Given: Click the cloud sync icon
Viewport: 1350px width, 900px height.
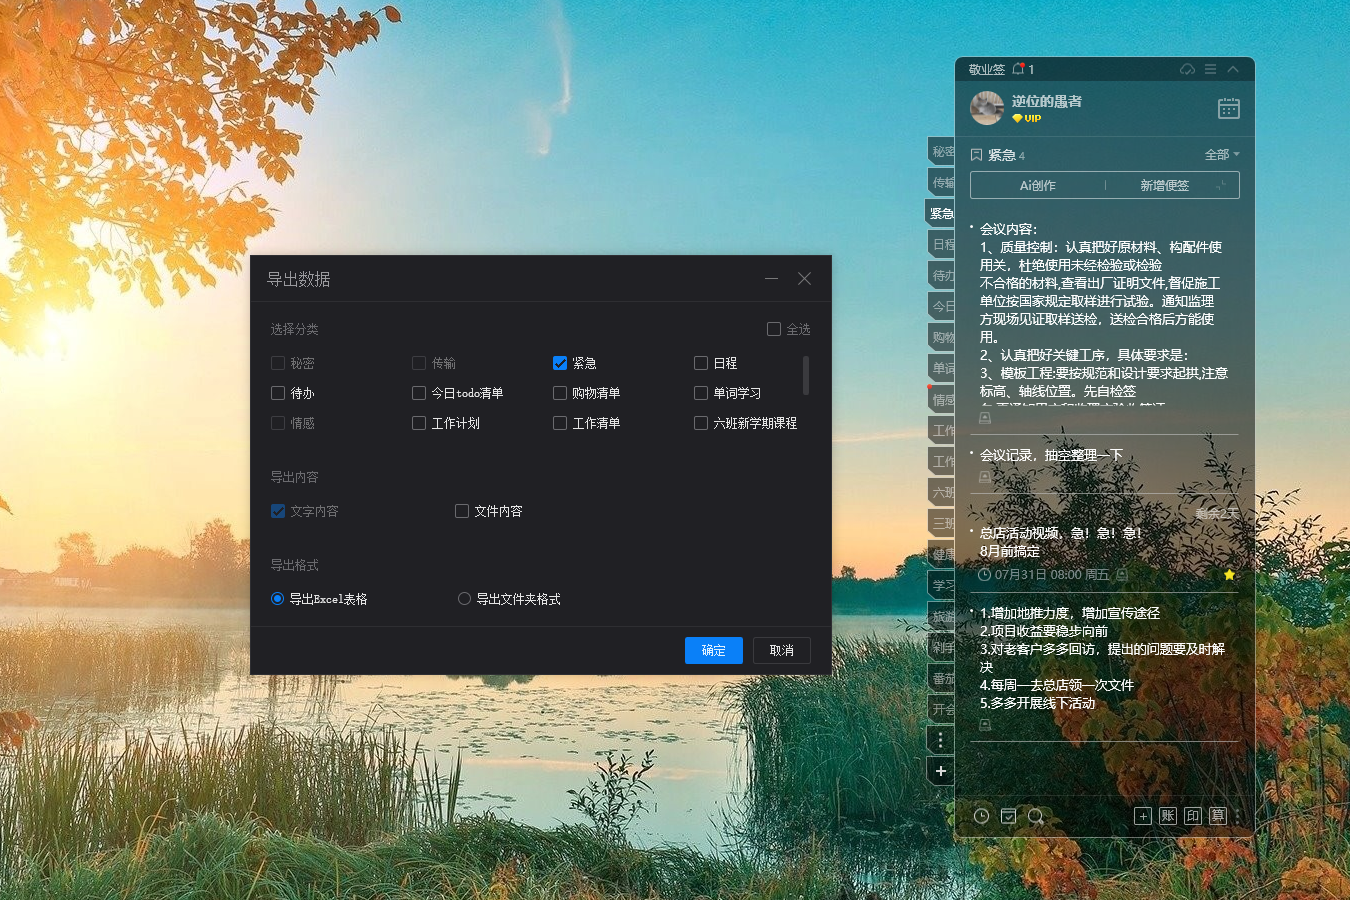Looking at the screenshot, I should coord(1187,69).
